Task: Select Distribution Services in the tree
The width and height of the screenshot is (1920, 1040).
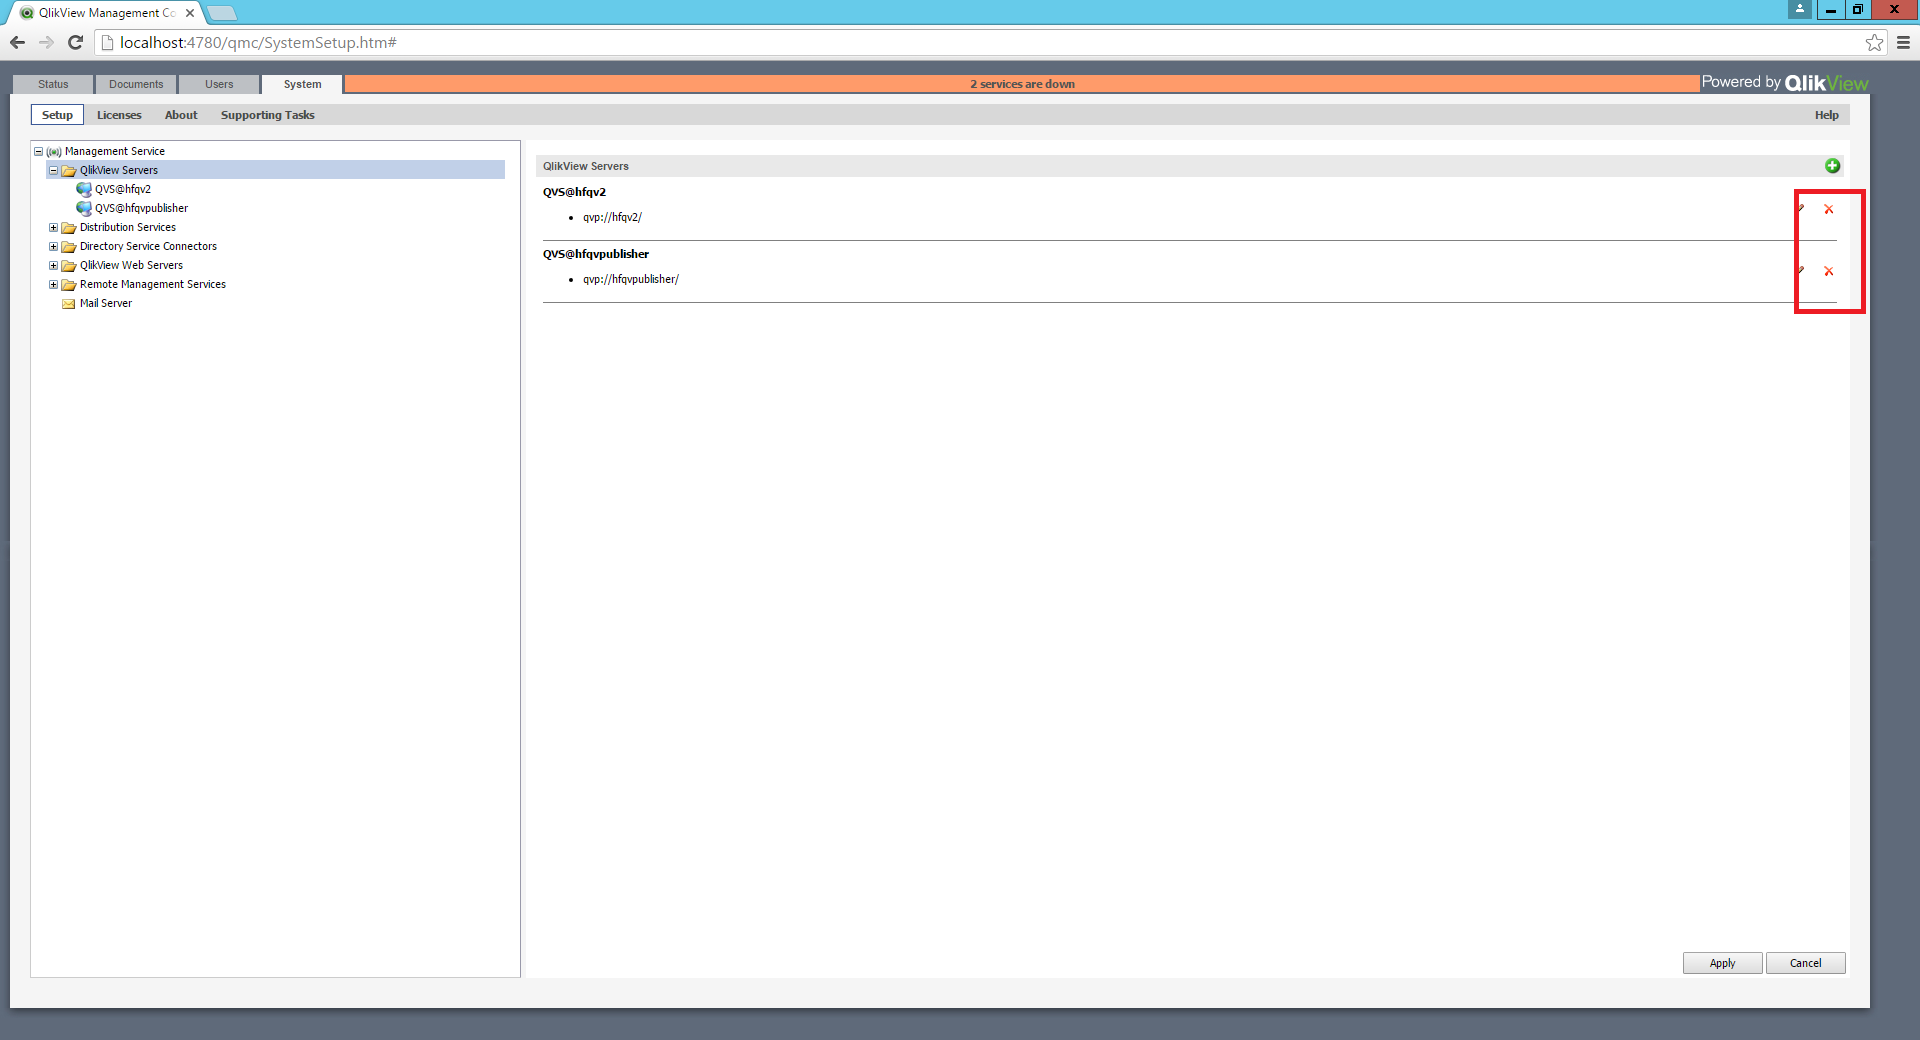Action: click(x=128, y=227)
